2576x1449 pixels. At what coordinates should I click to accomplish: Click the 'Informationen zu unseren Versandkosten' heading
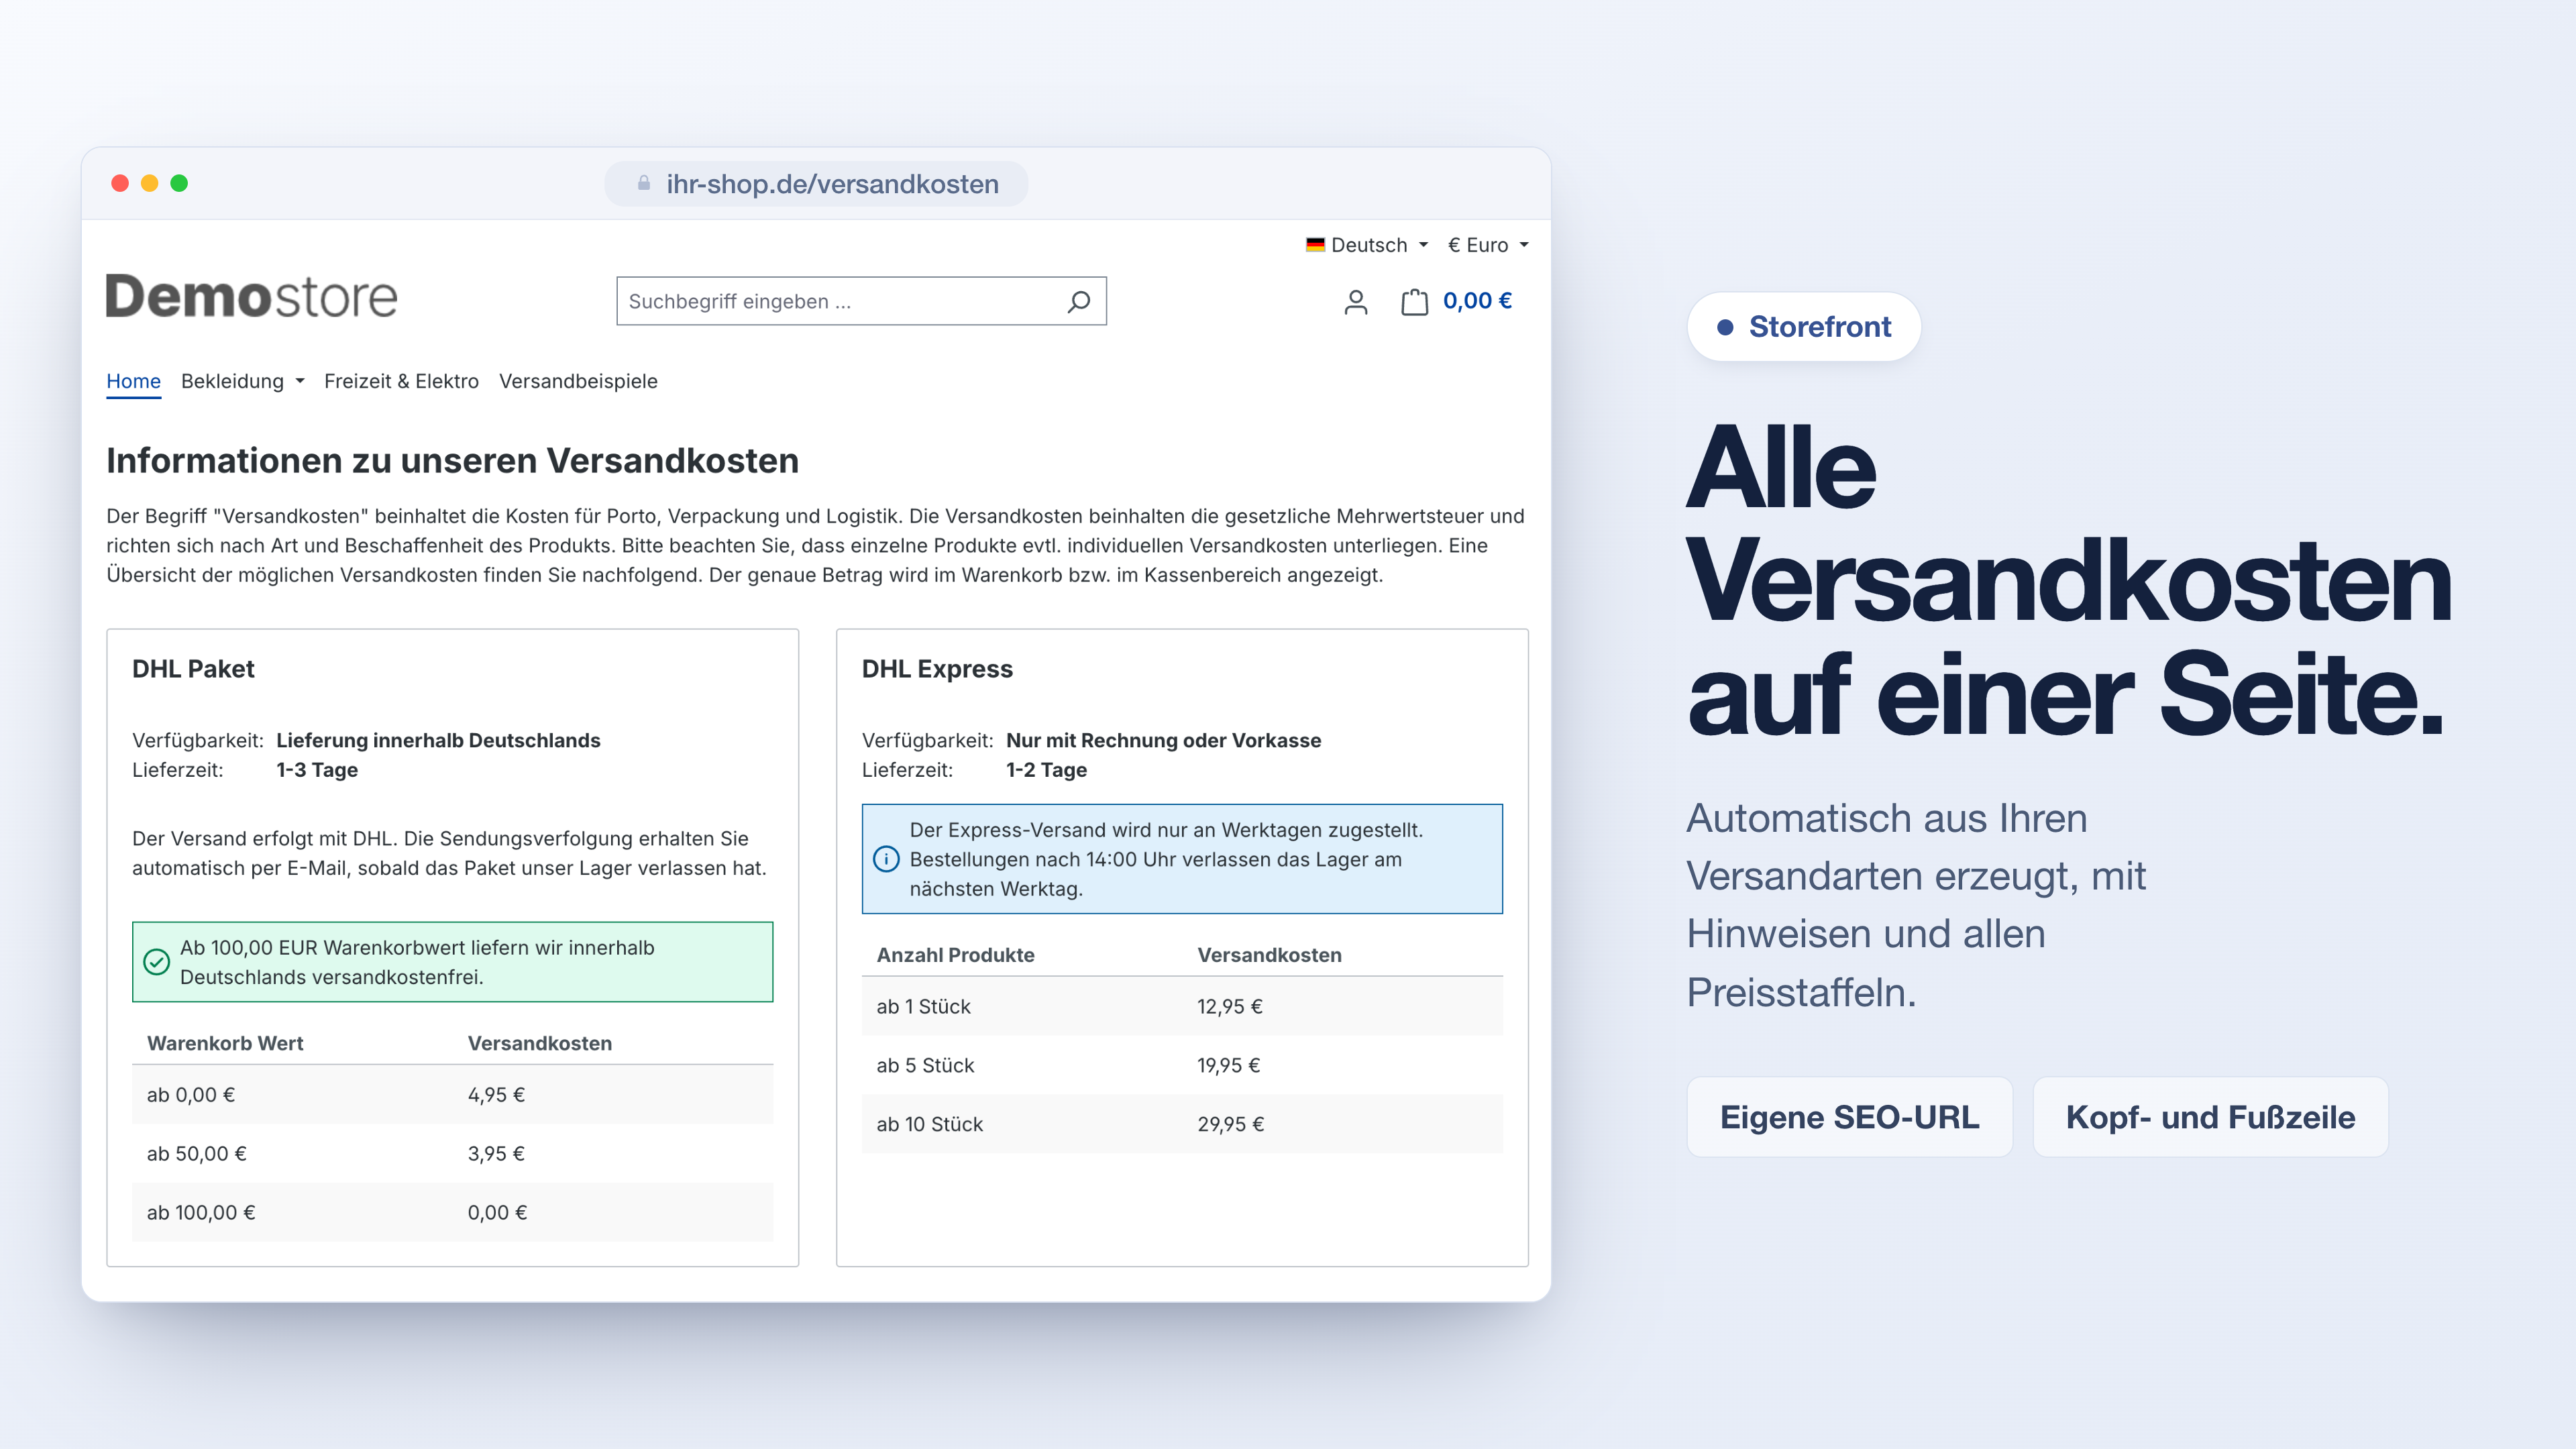(452, 461)
